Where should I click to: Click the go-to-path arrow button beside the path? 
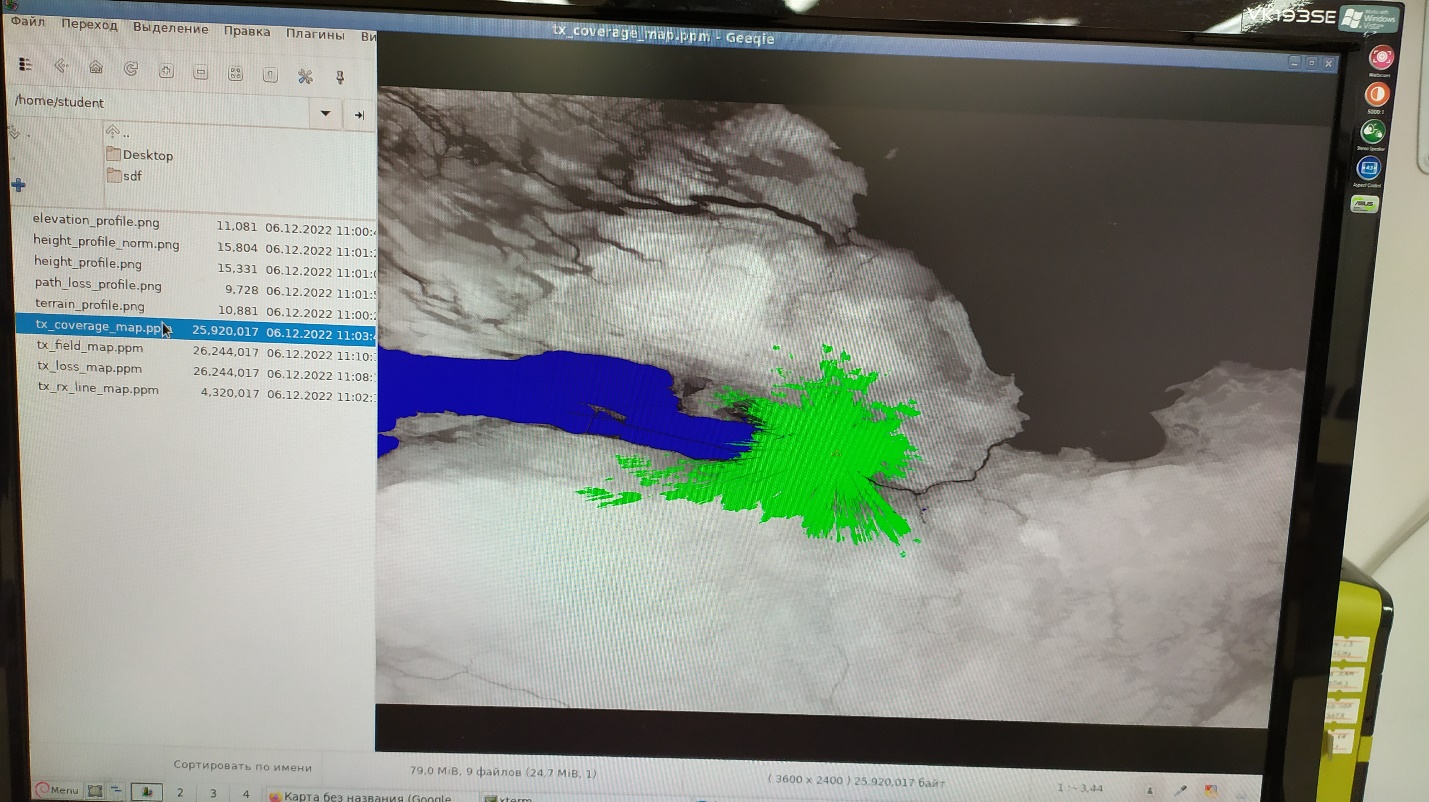point(359,116)
